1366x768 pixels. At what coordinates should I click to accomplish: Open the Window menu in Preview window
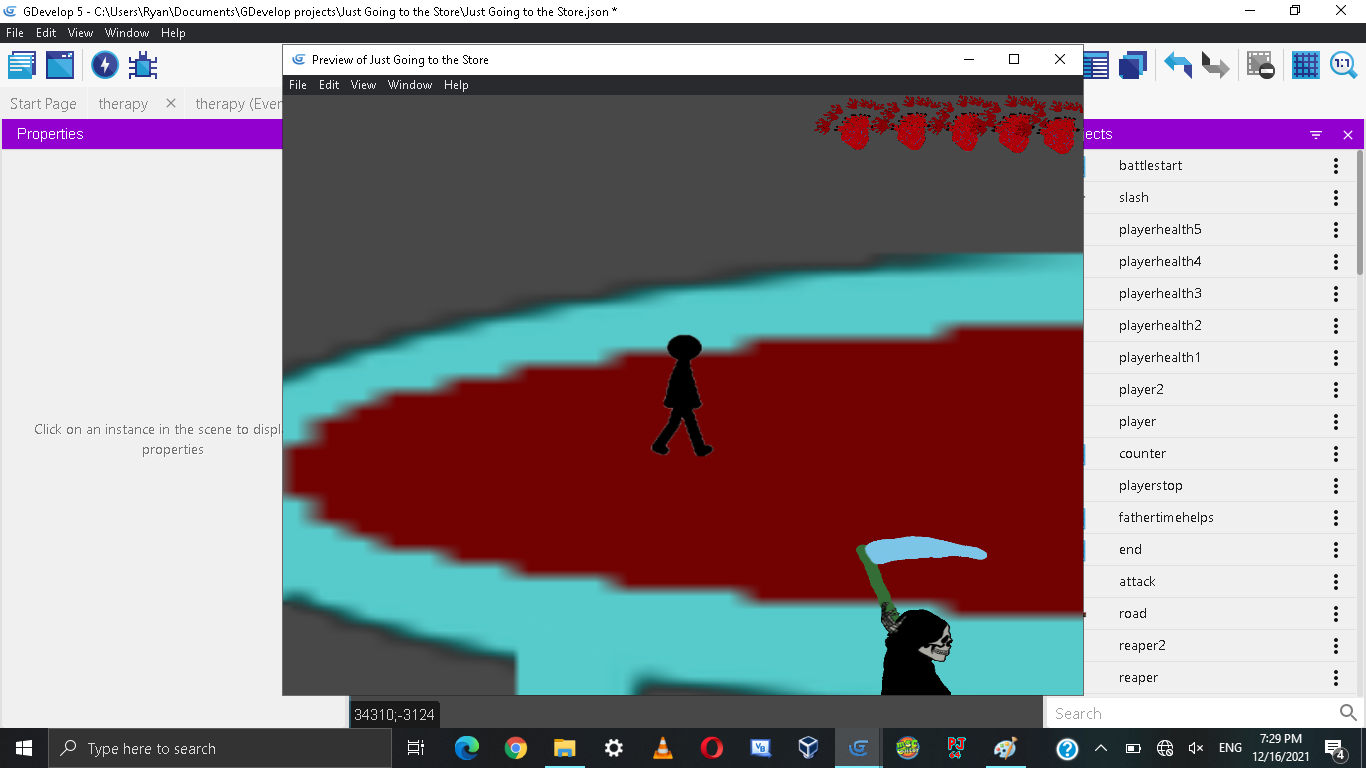pyautogui.click(x=410, y=85)
